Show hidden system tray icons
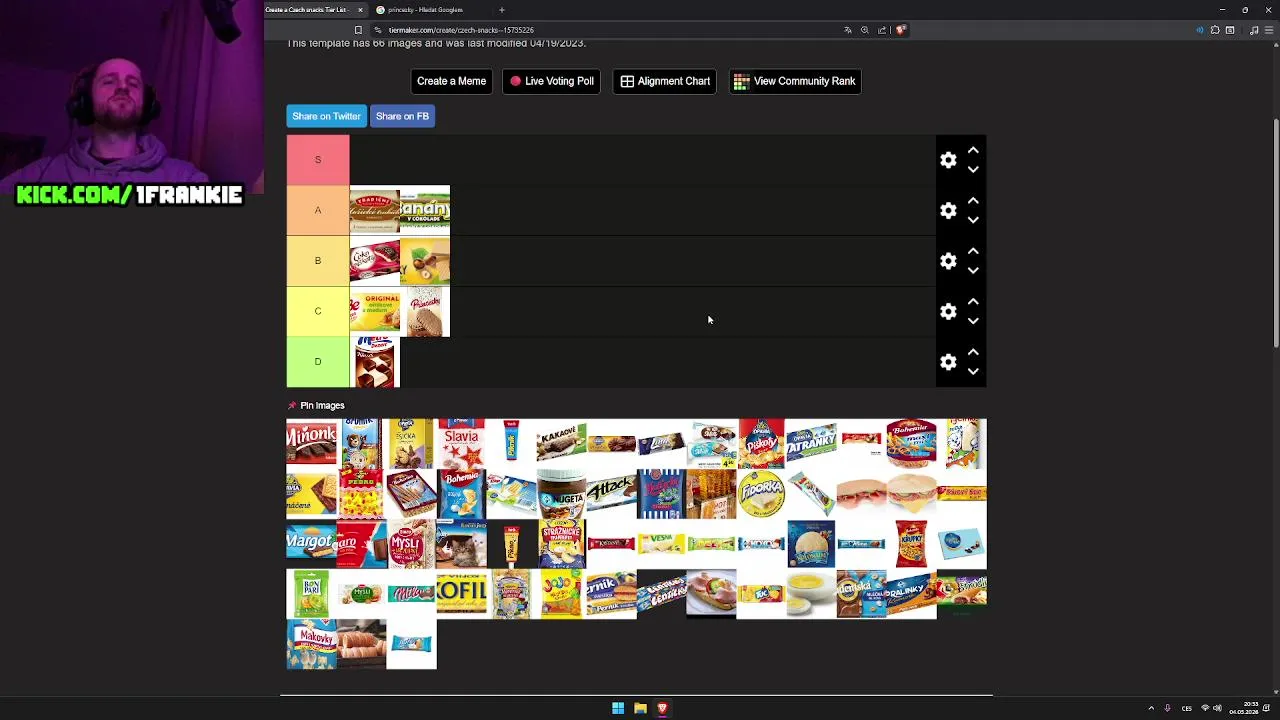Viewport: 1280px width, 720px height. coord(1151,708)
